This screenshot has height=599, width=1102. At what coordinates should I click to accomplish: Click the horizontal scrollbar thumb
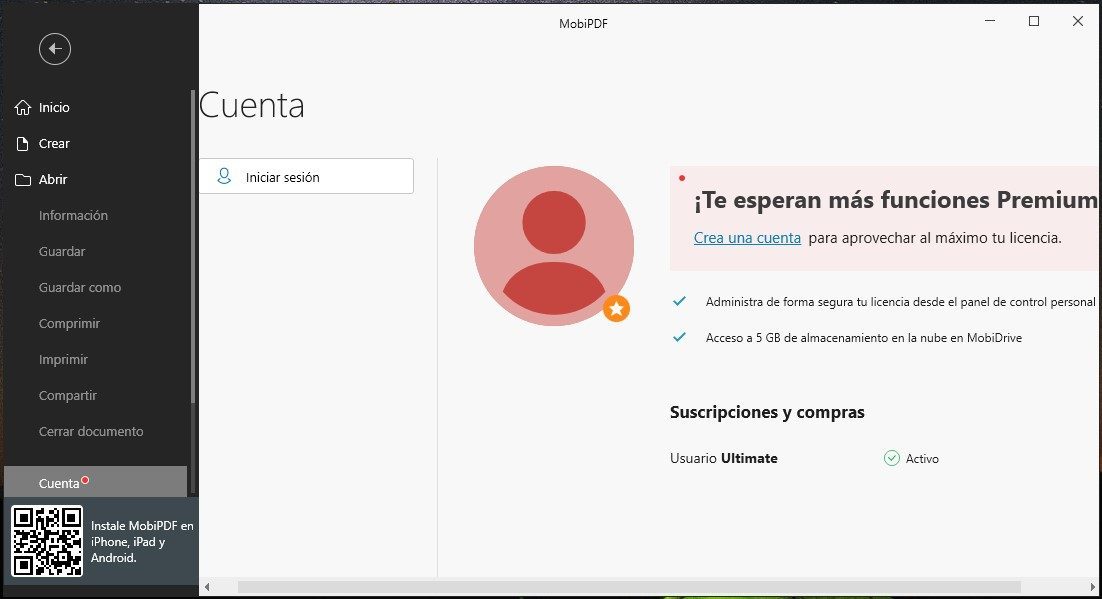click(629, 586)
